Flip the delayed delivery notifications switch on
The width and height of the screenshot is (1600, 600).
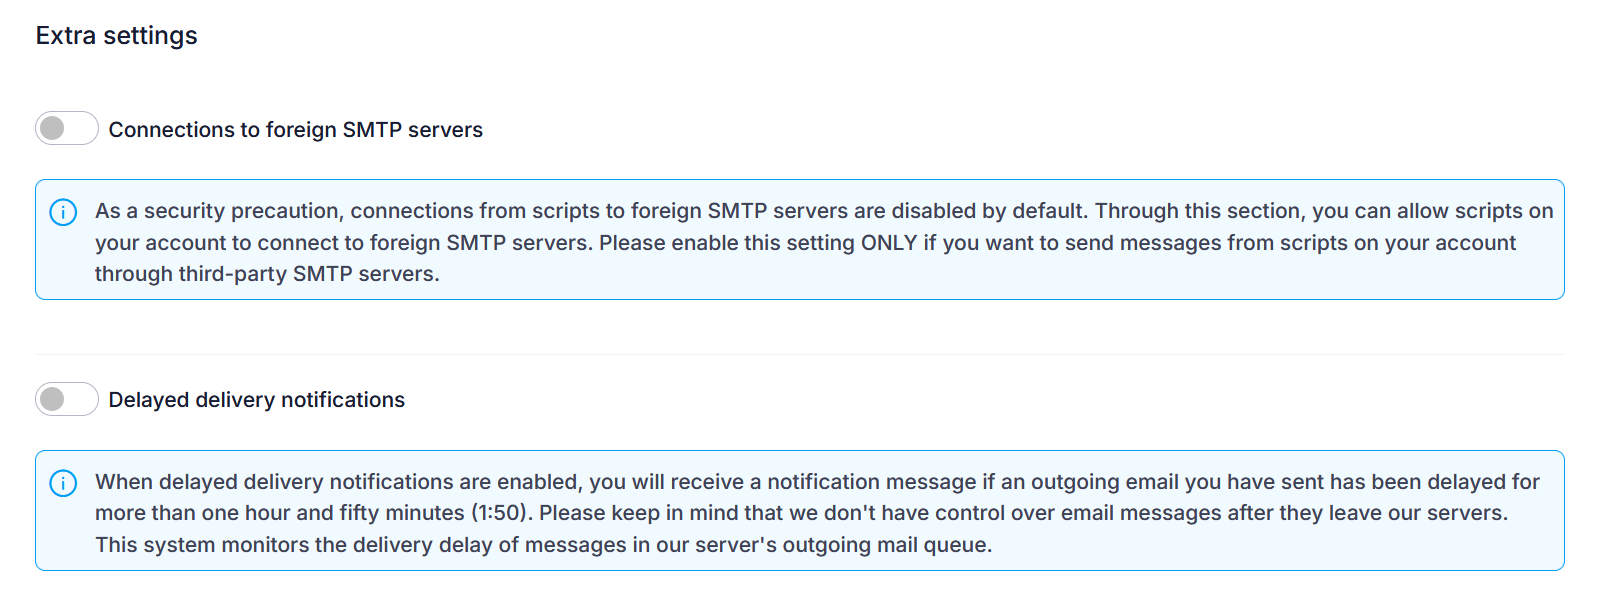[x=66, y=398]
